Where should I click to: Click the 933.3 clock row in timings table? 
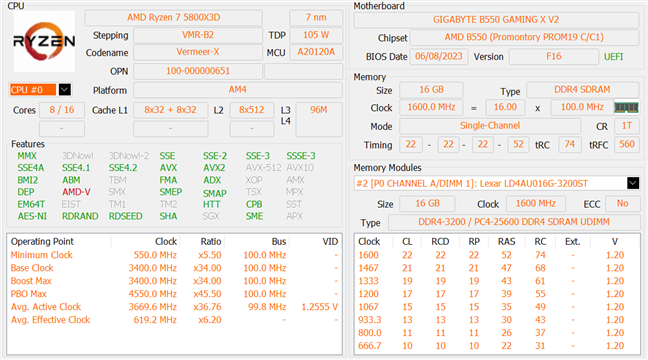click(497, 320)
